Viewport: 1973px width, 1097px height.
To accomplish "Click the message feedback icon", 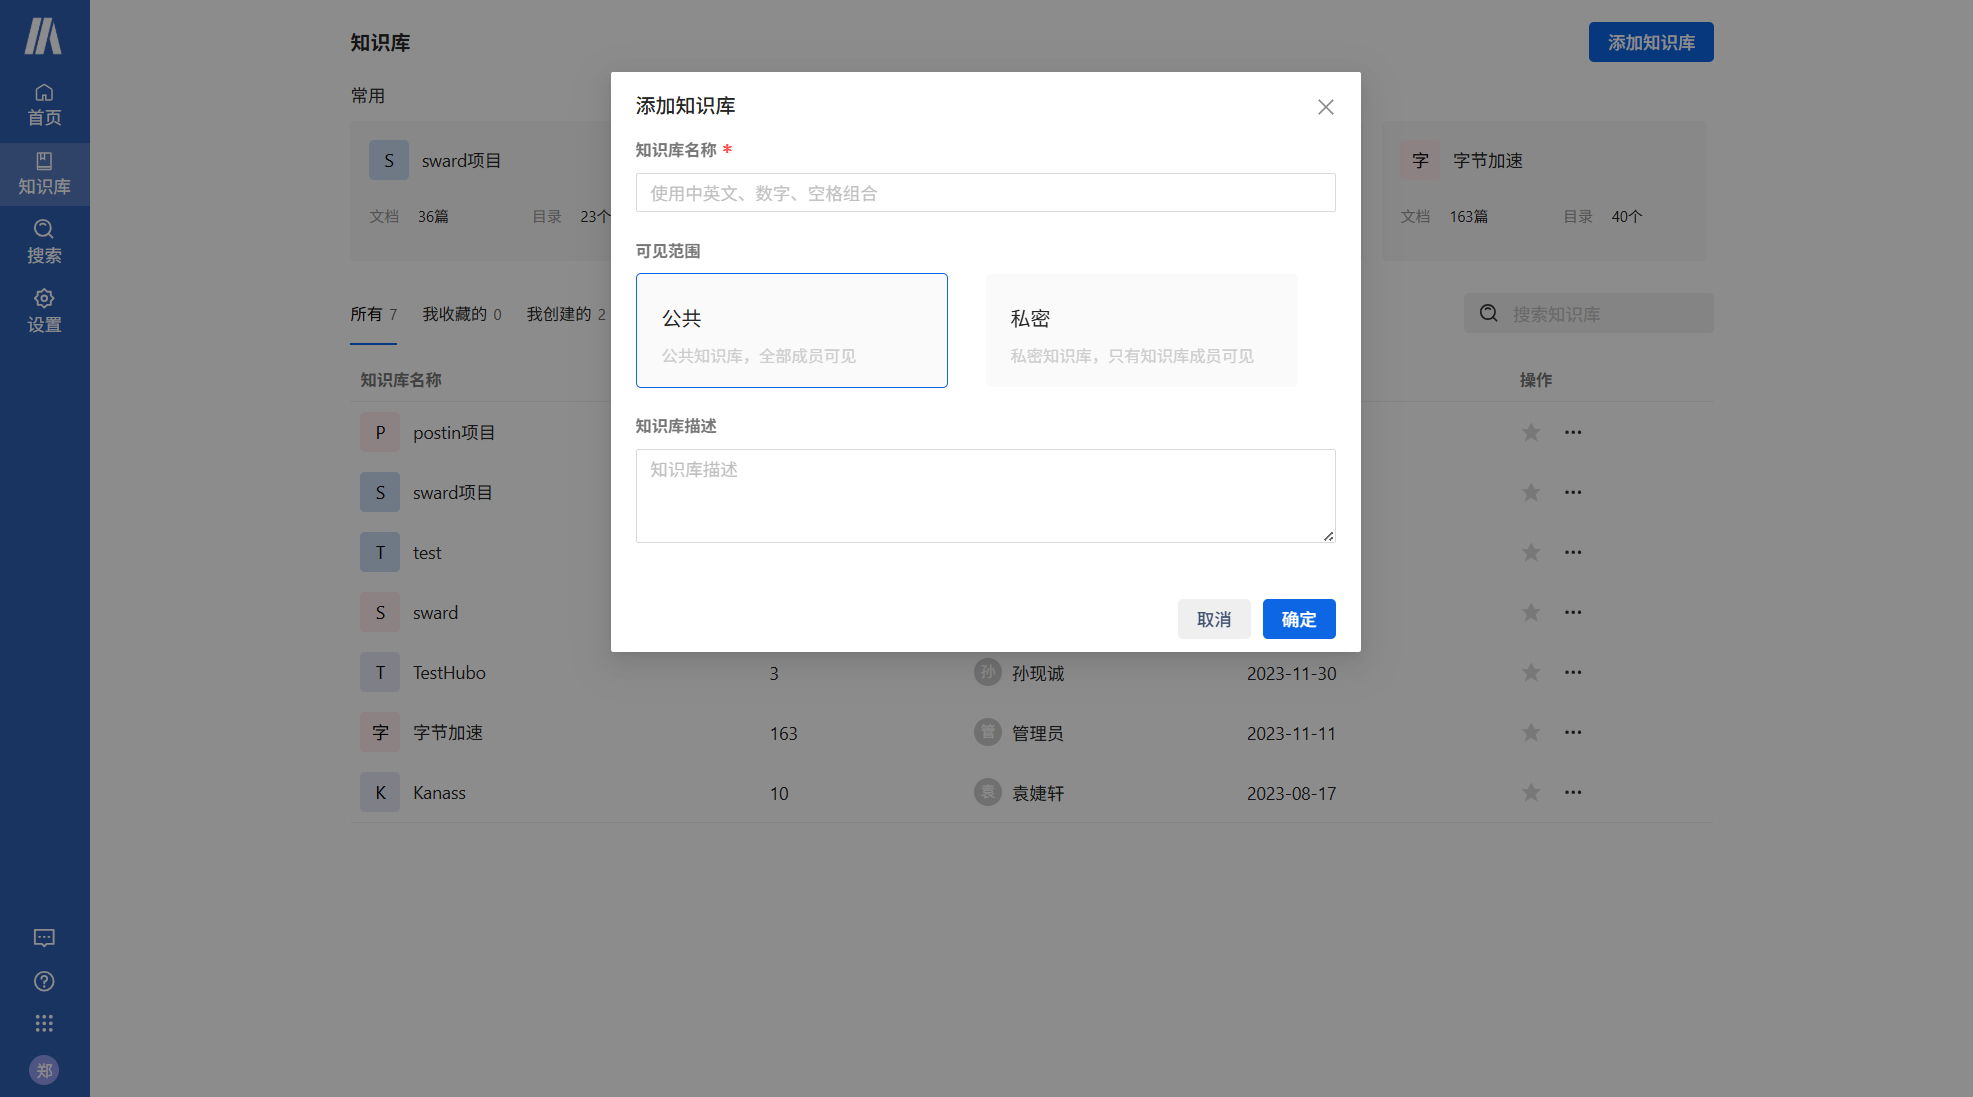I will 44,937.
